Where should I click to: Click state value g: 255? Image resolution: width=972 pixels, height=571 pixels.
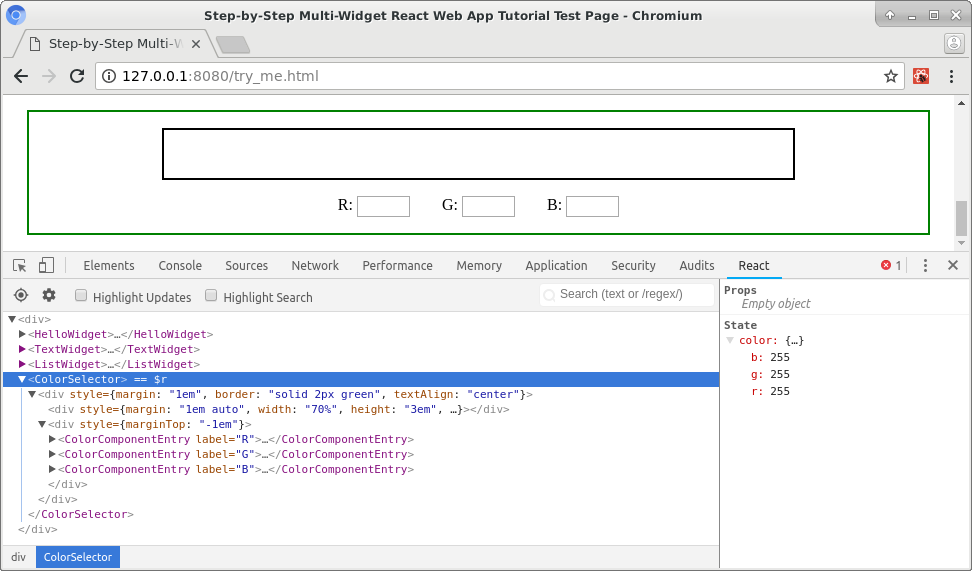tap(770, 374)
